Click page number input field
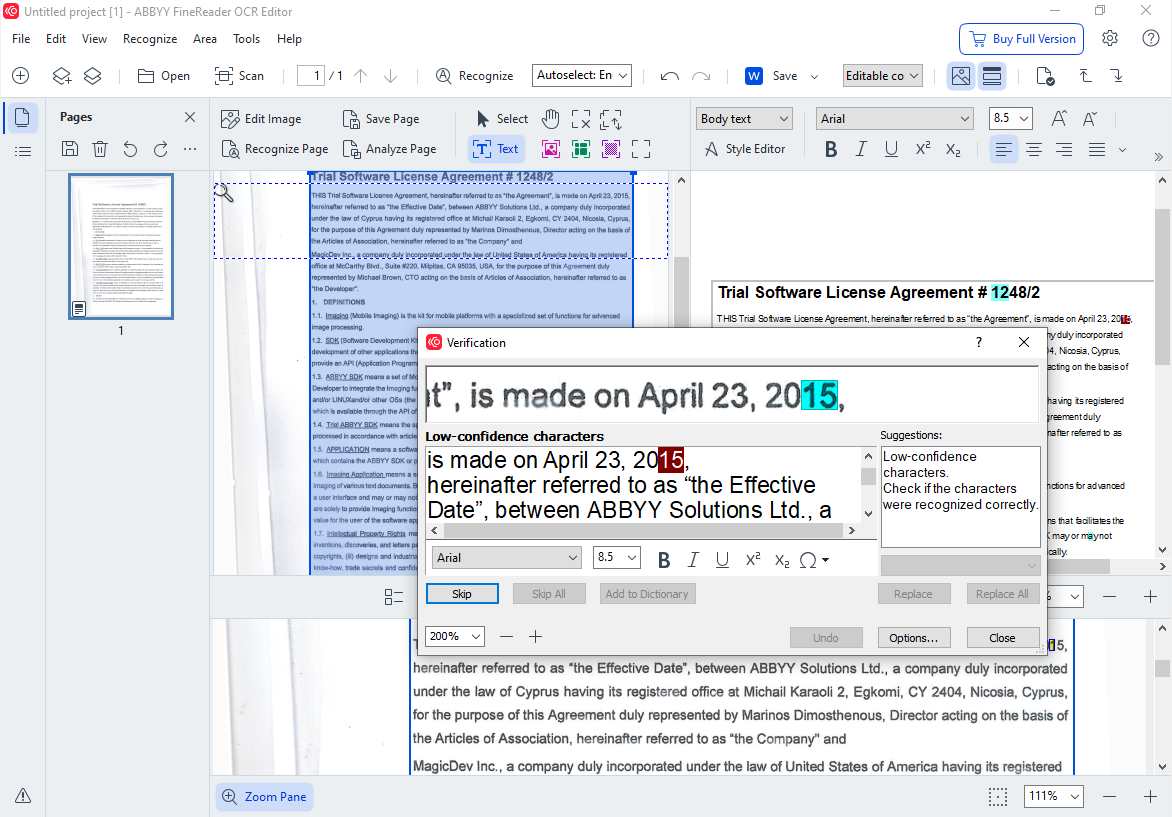The image size is (1172, 817). (310, 75)
